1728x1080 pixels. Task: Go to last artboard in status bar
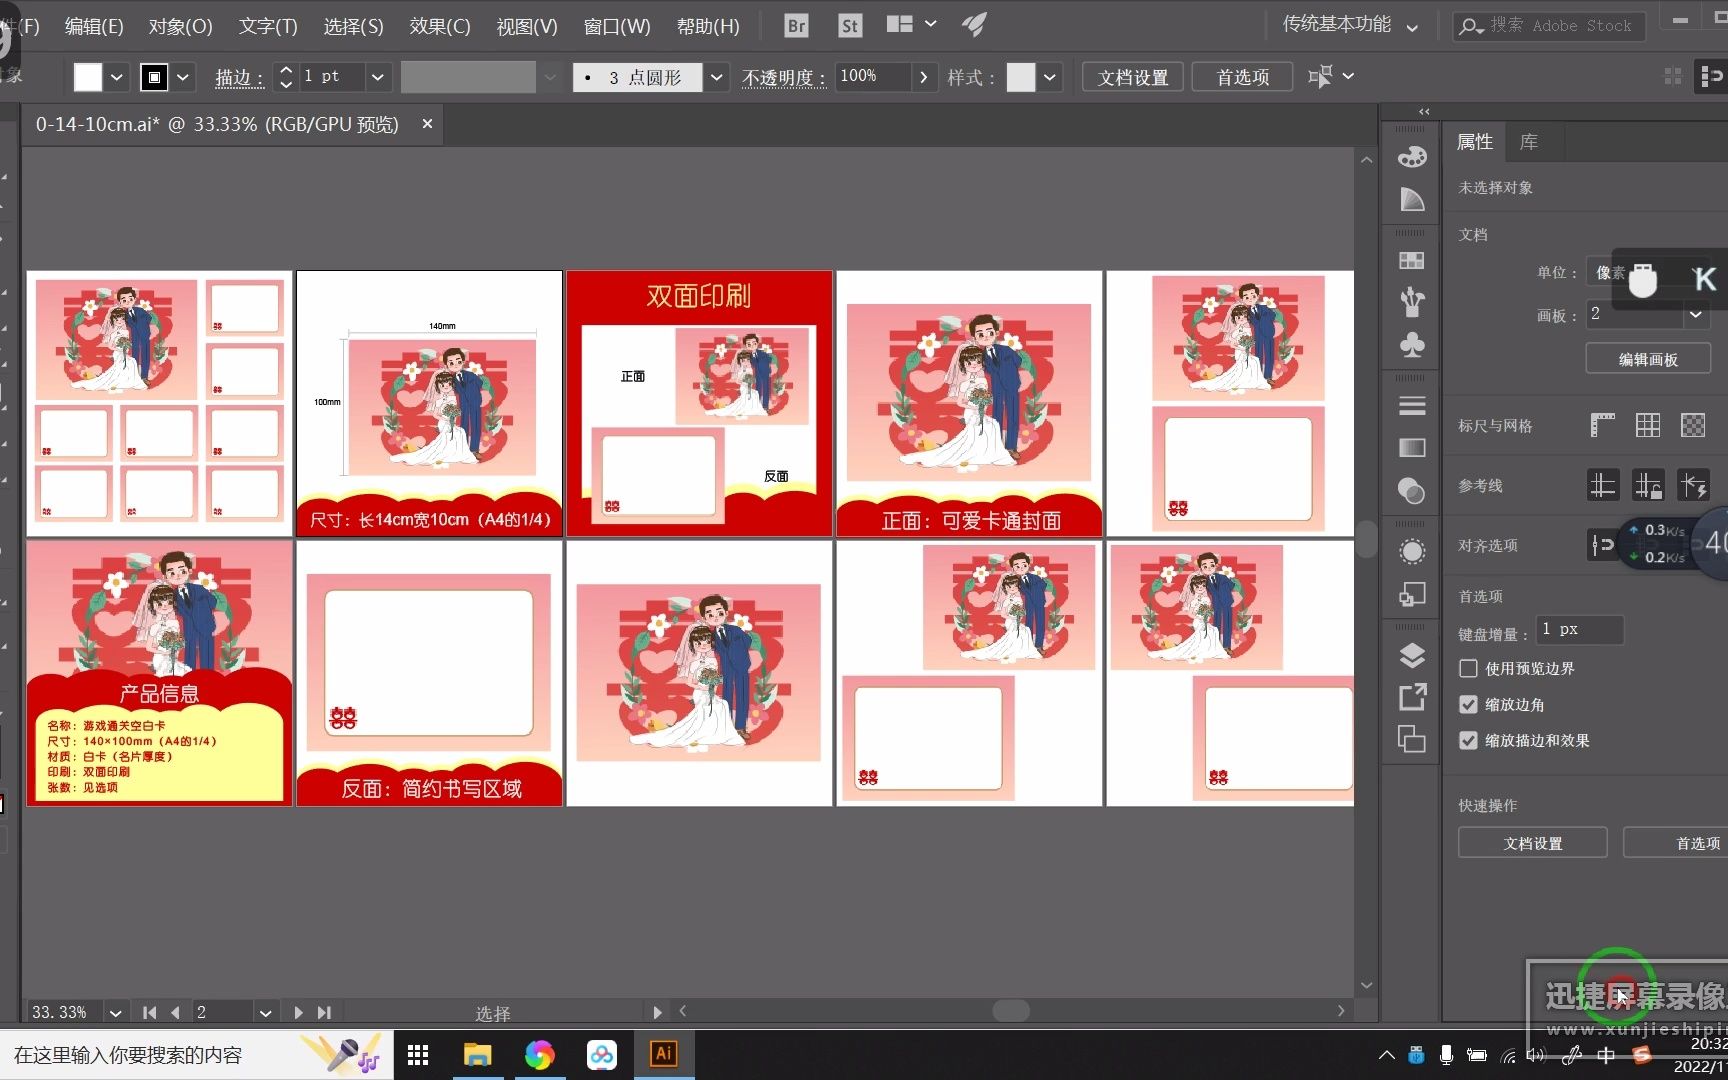click(324, 1012)
